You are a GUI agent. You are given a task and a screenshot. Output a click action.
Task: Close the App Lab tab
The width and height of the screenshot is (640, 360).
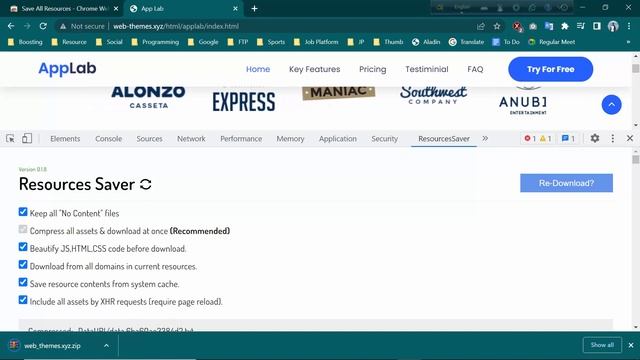click(x=236, y=8)
